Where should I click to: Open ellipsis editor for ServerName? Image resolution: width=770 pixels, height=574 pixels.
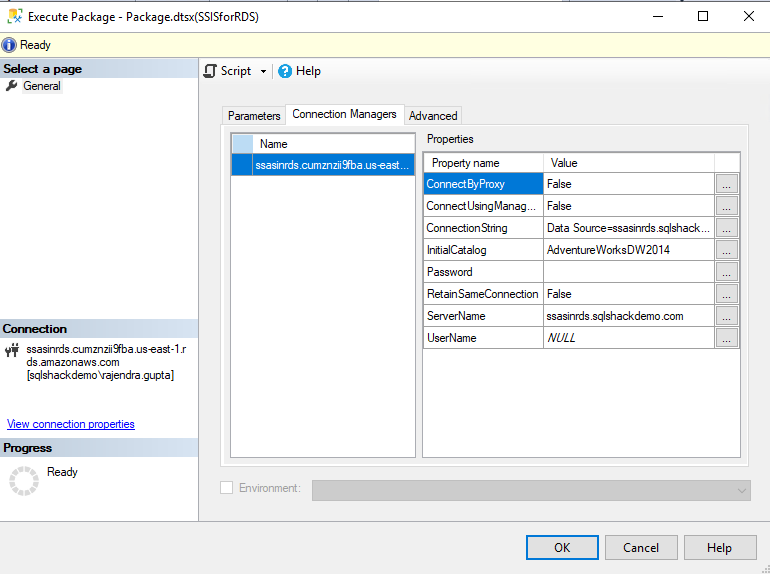727,316
